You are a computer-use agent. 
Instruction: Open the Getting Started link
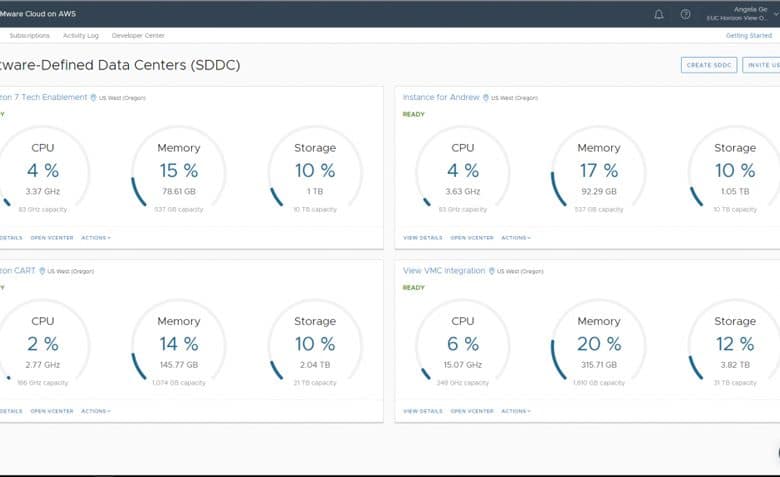(x=749, y=36)
